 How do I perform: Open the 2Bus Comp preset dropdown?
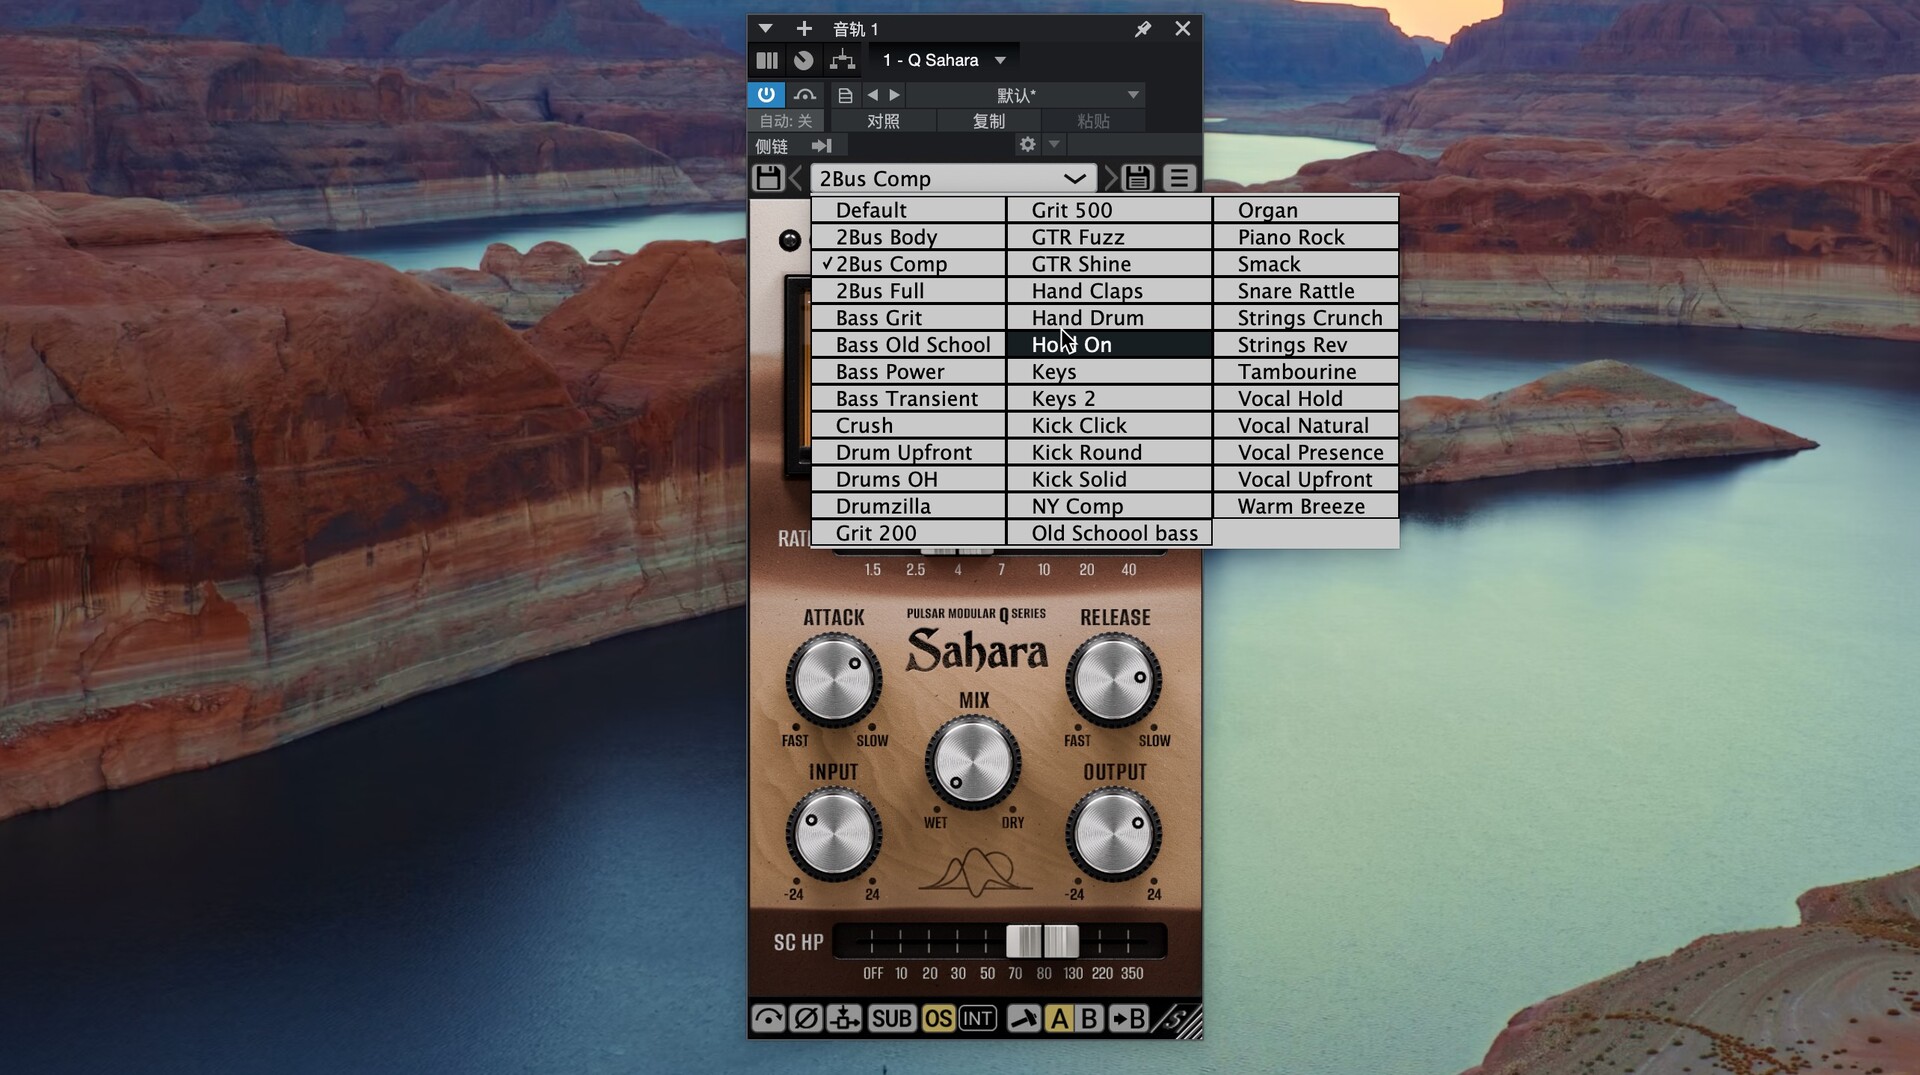click(953, 178)
